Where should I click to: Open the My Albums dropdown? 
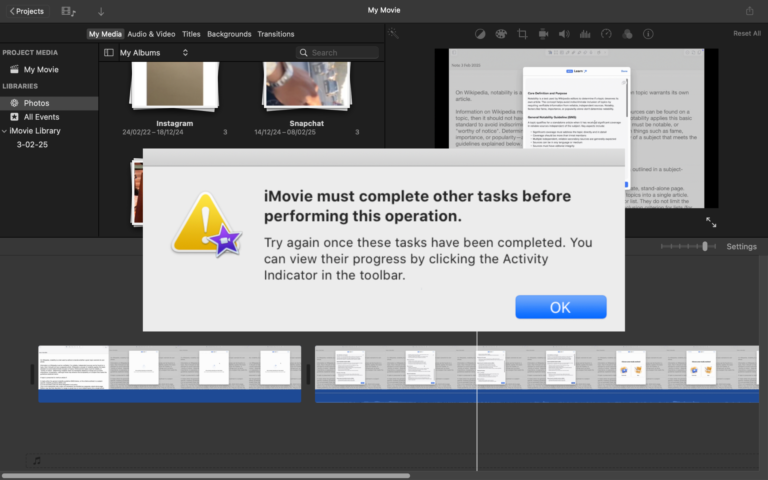[153, 52]
